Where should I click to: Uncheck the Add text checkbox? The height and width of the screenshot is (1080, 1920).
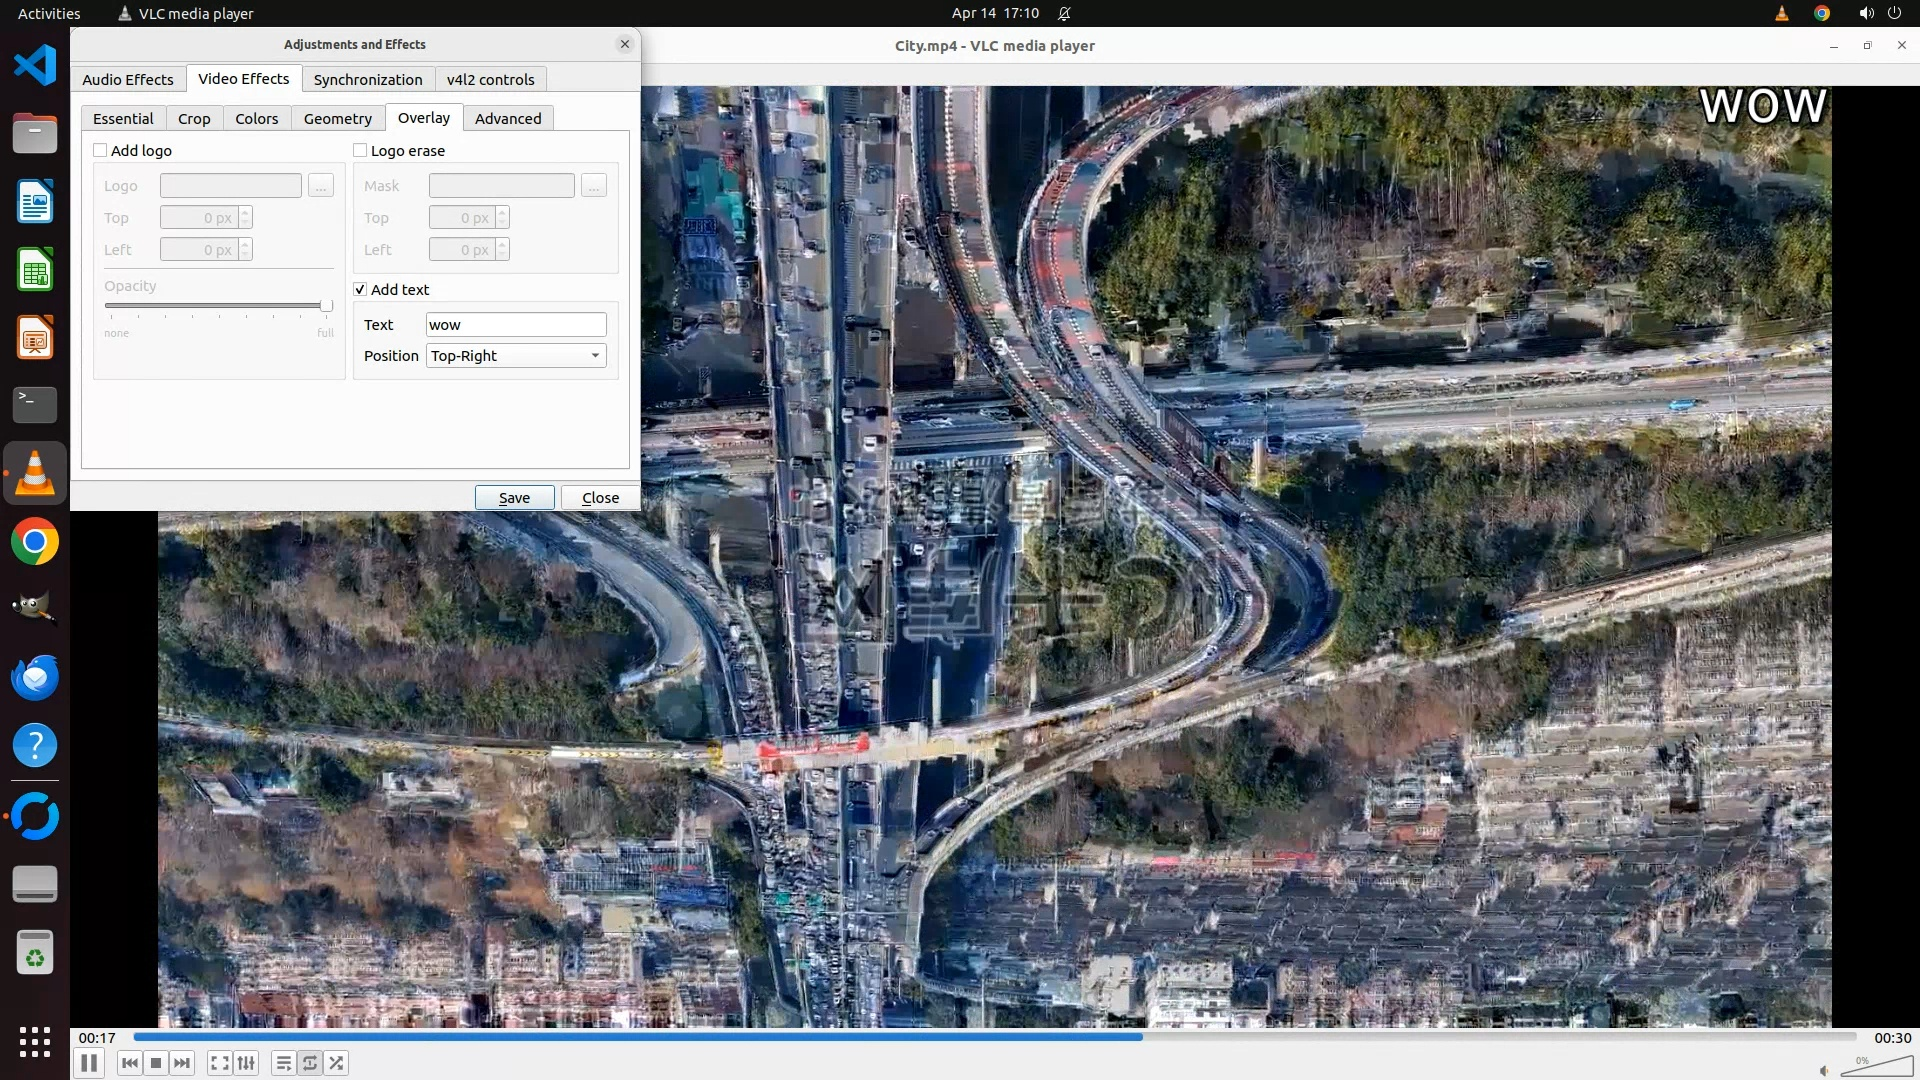tap(360, 289)
